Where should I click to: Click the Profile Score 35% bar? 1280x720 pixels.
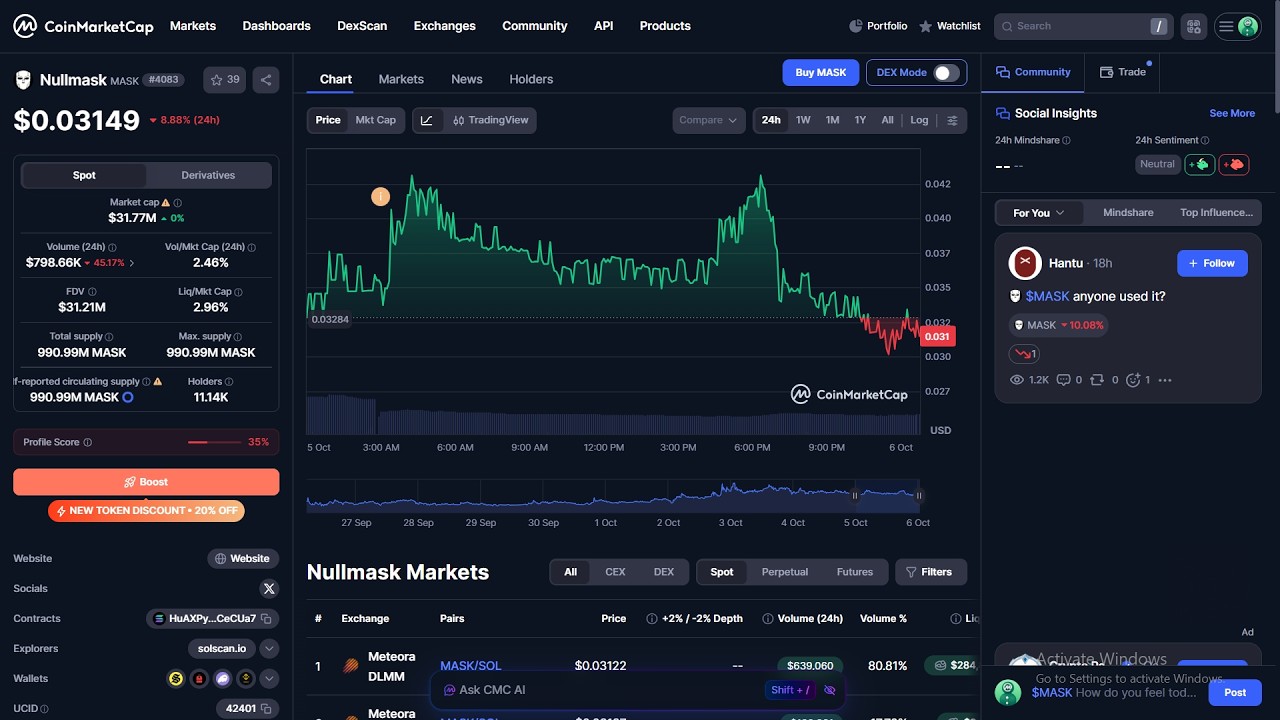146,442
